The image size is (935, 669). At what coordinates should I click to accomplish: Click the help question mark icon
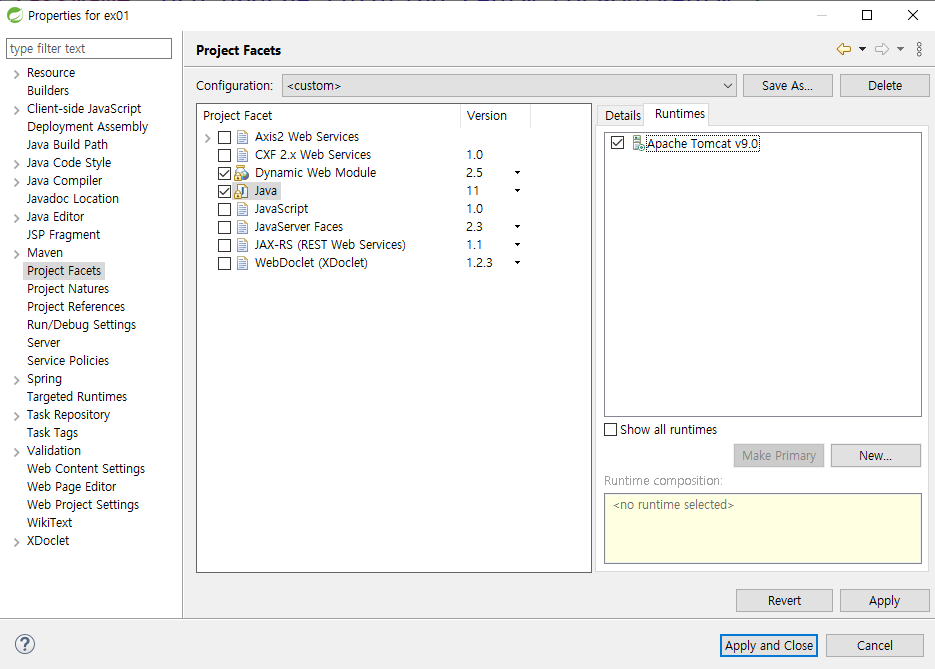[x=25, y=644]
